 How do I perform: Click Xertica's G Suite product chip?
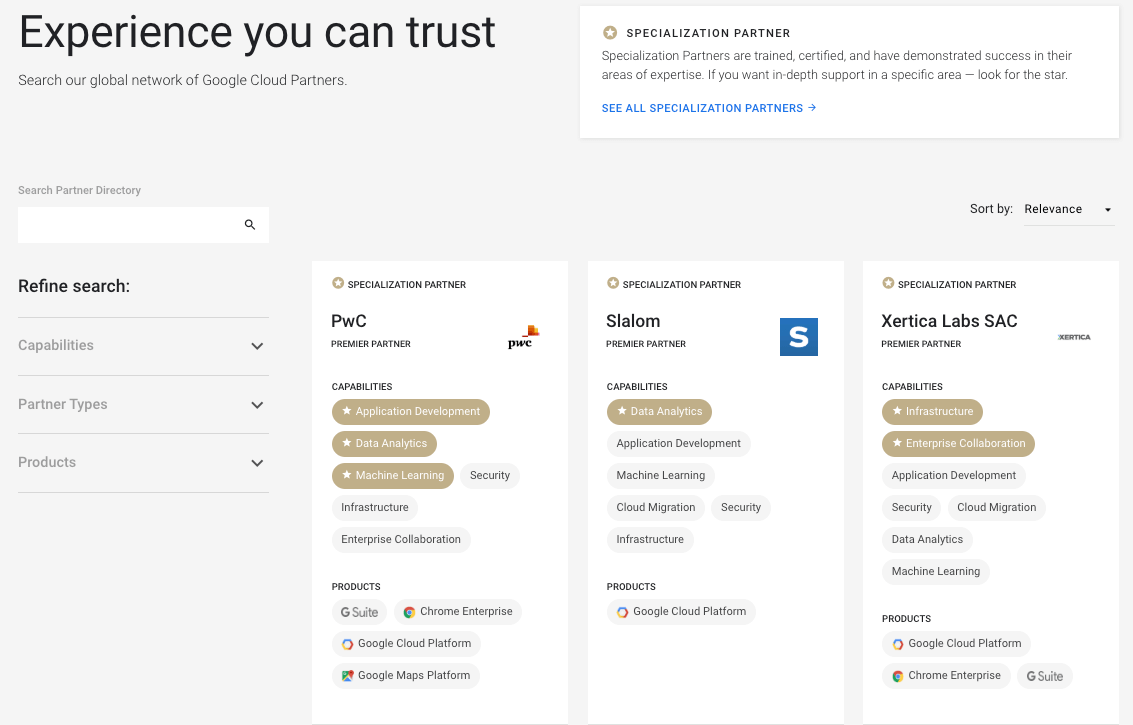[x=1045, y=676]
